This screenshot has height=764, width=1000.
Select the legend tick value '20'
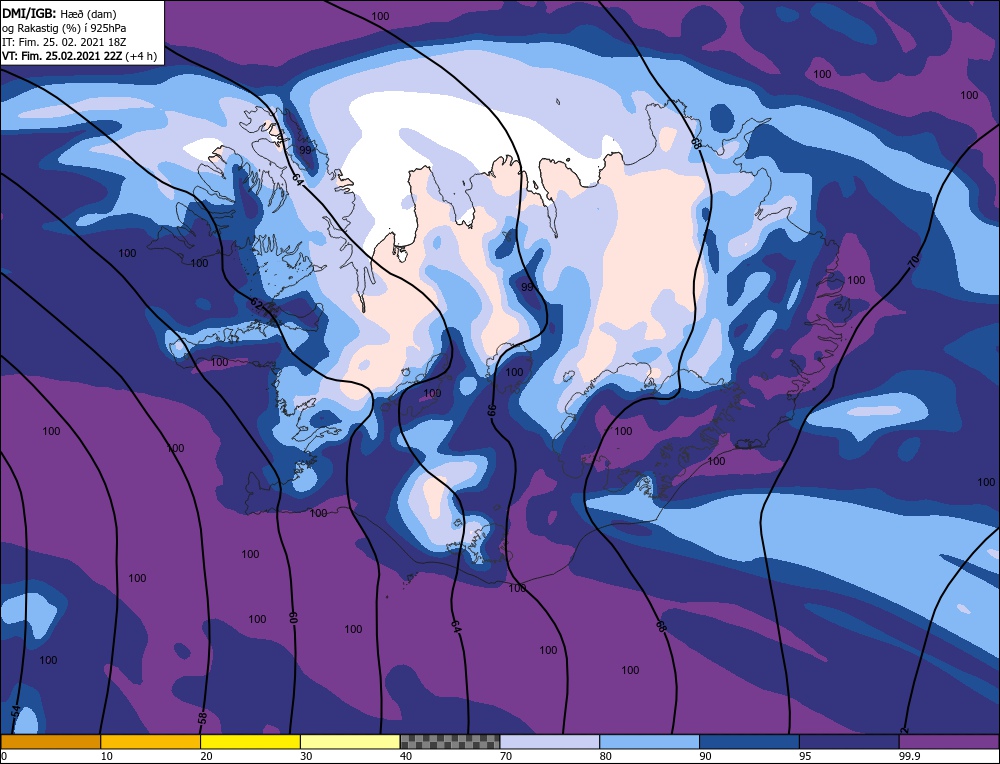click(207, 756)
